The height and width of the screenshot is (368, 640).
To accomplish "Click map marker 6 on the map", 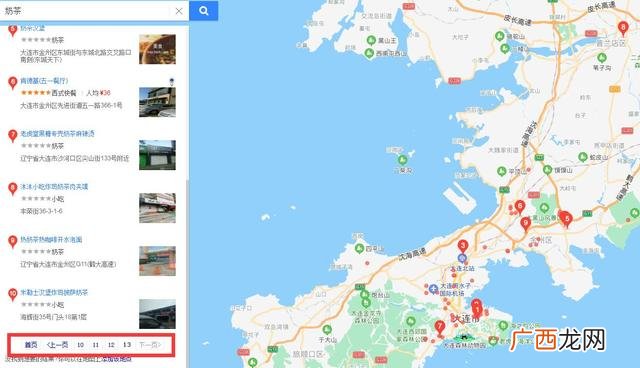I will (520, 206).
